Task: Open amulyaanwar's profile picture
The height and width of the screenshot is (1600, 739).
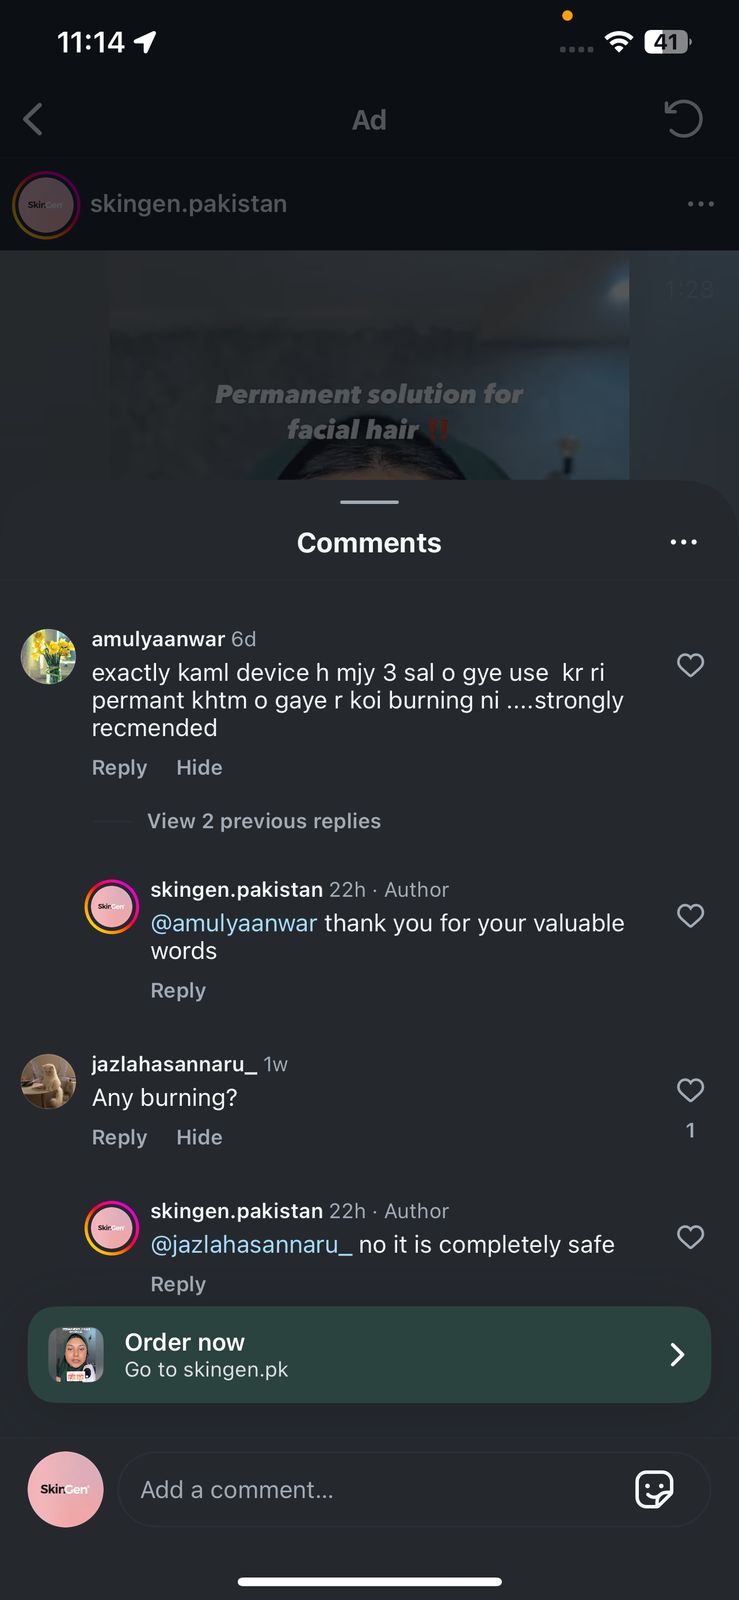Action: 48,656
